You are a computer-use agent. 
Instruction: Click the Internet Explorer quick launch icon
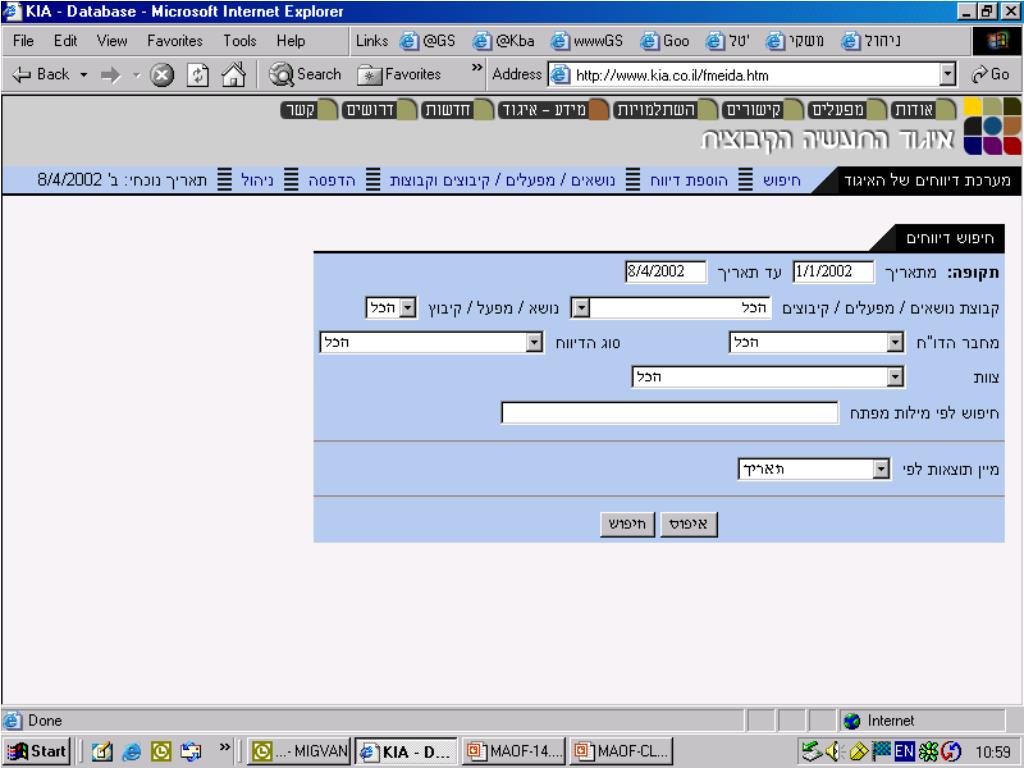coord(131,752)
